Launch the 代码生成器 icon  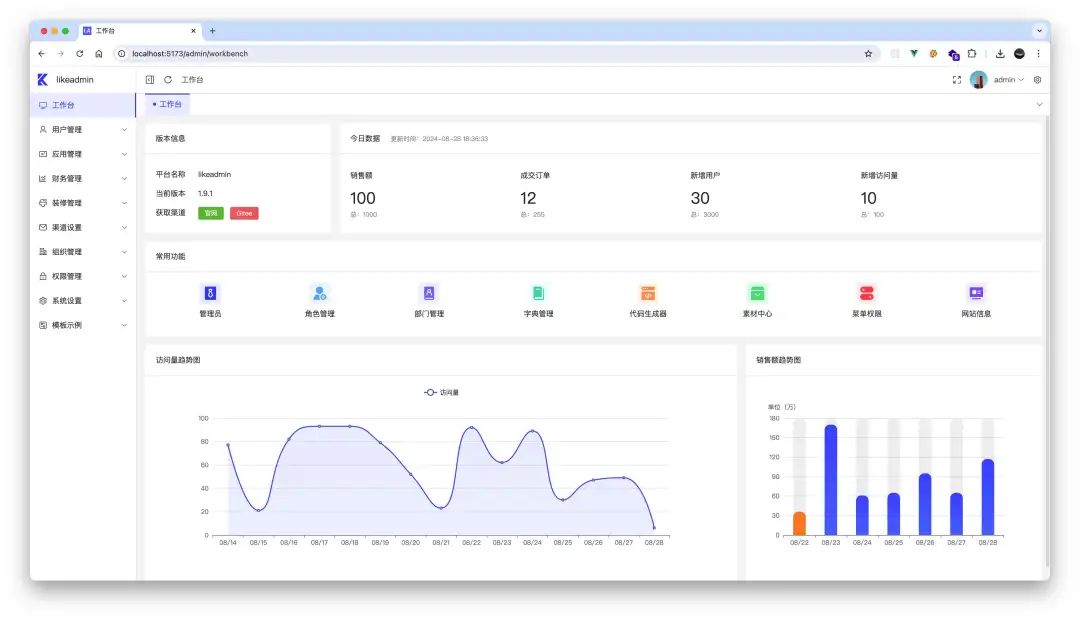(x=648, y=293)
